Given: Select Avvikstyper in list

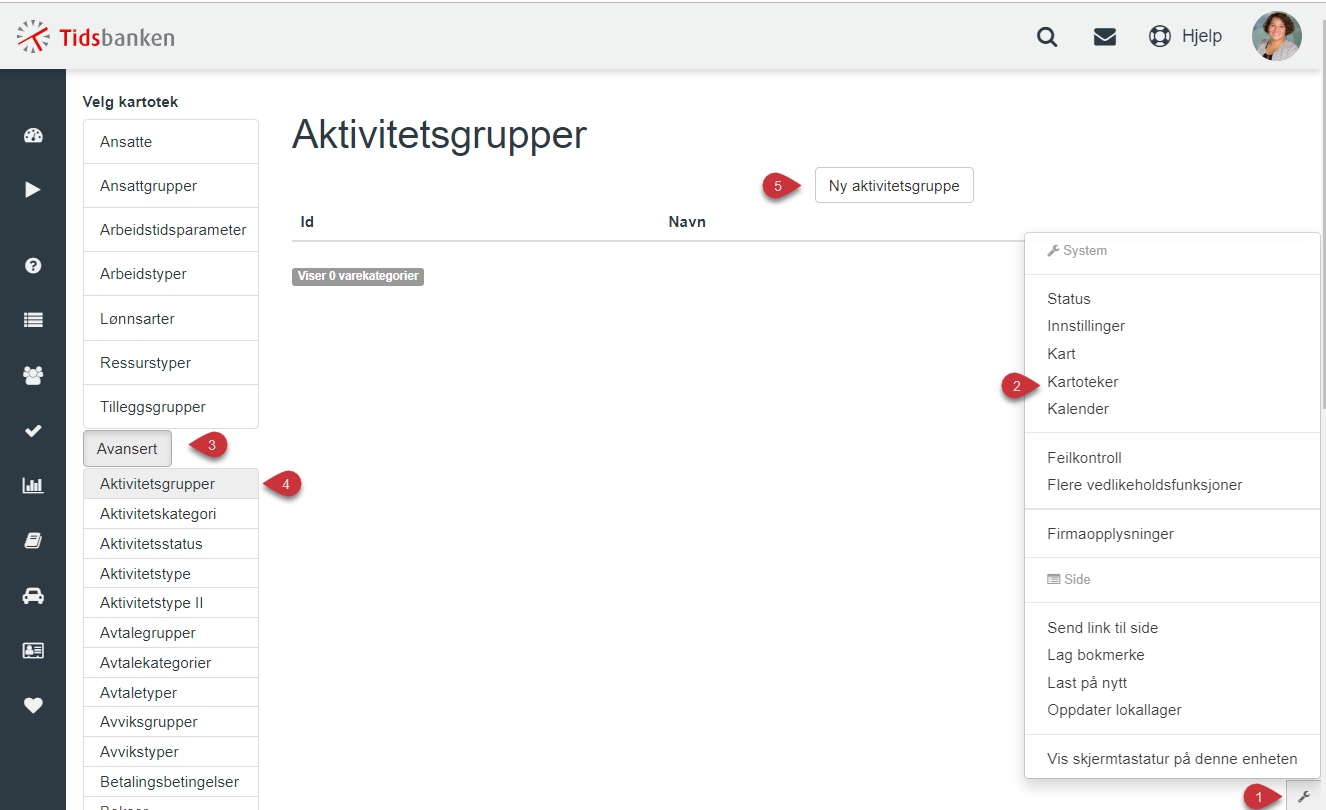Looking at the screenshot, I should pos(171,752).
